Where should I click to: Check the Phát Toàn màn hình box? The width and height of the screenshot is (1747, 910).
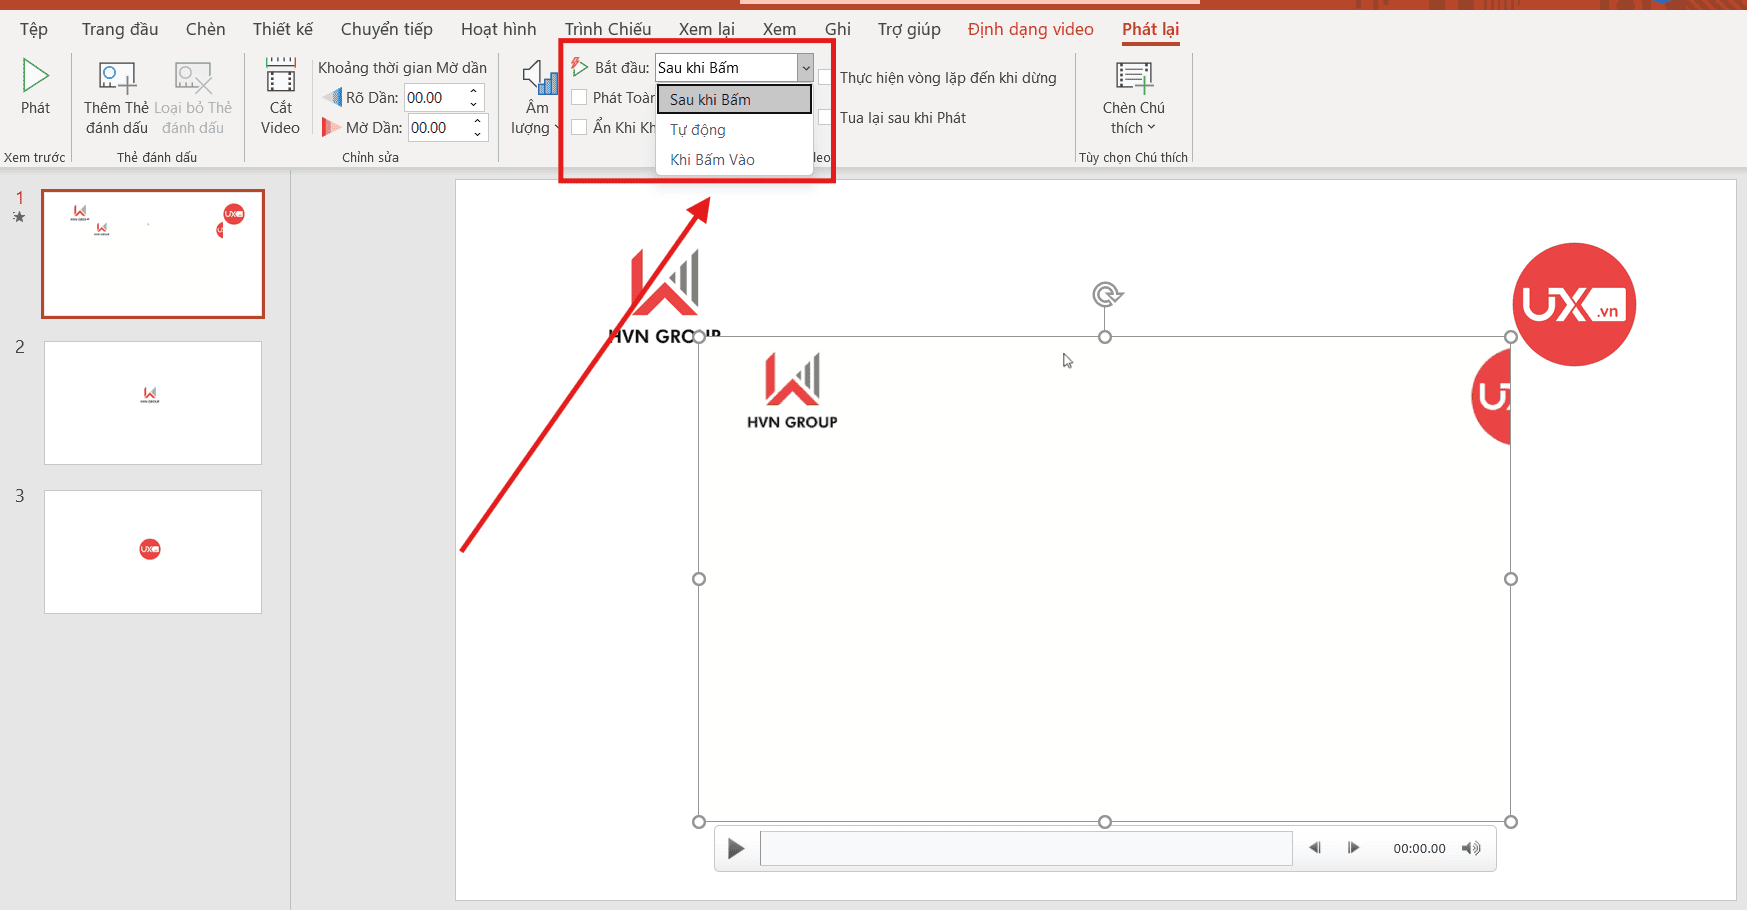[579, 98]
